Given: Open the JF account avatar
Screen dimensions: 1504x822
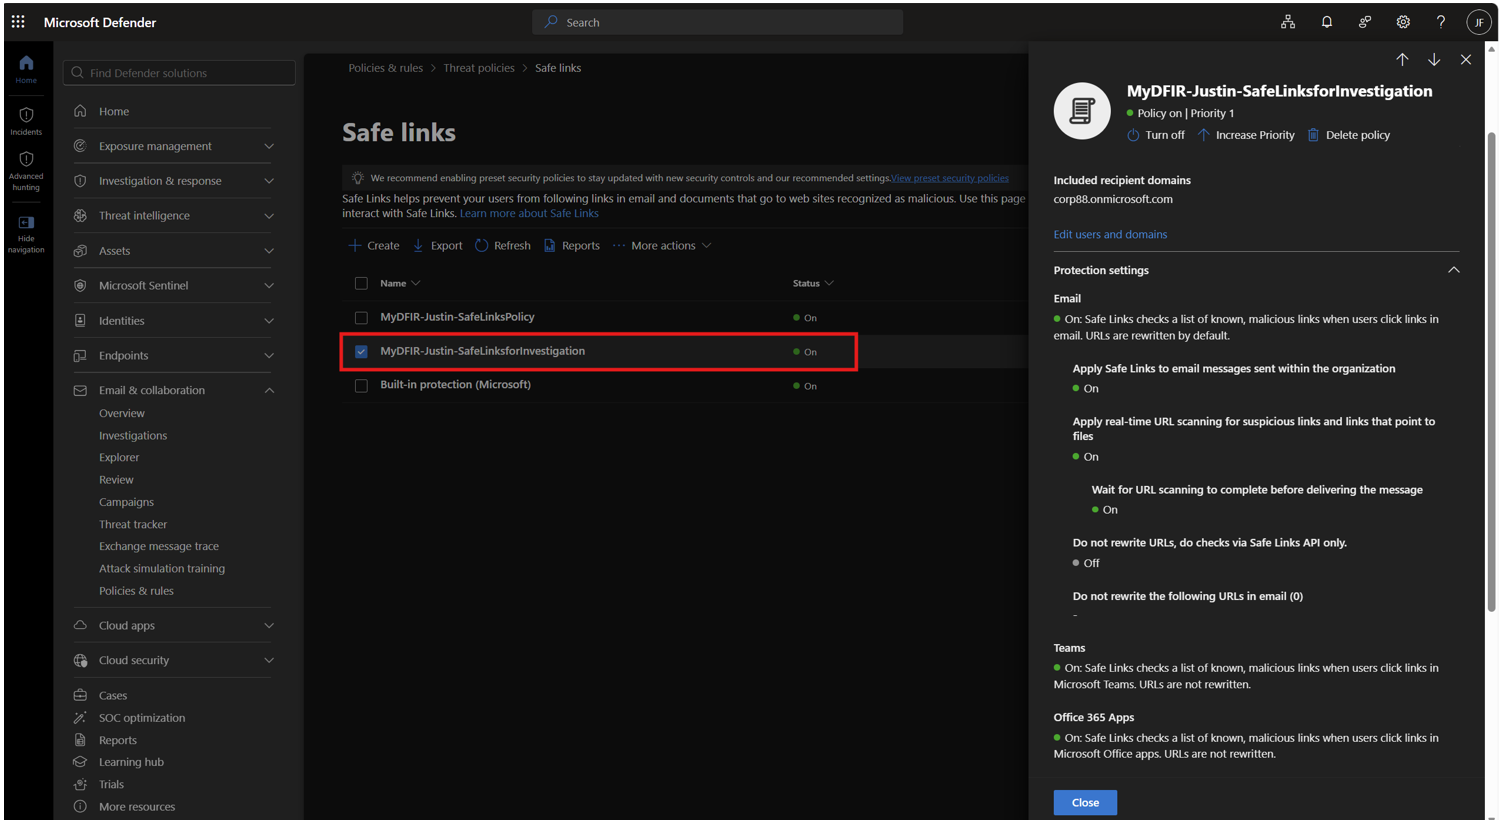Looking at the screenshot, I should 1478,22.
